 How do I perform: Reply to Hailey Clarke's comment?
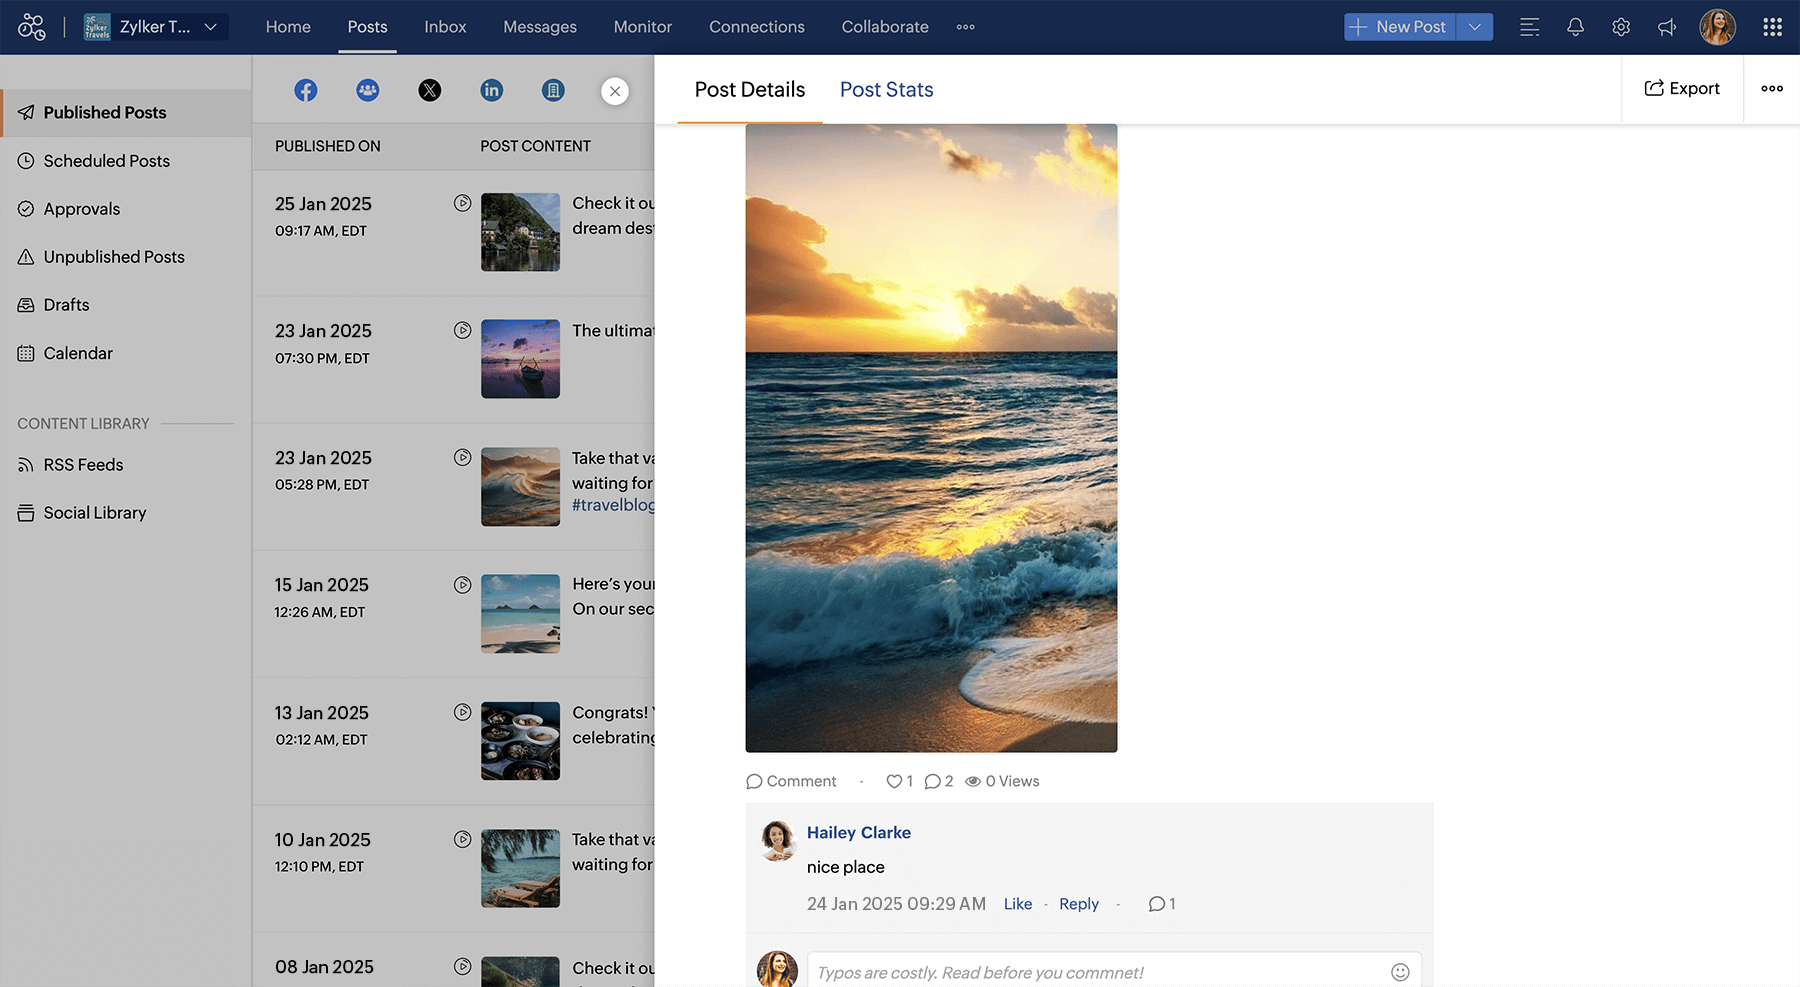pyautogui.click(x=1078, y=904)
